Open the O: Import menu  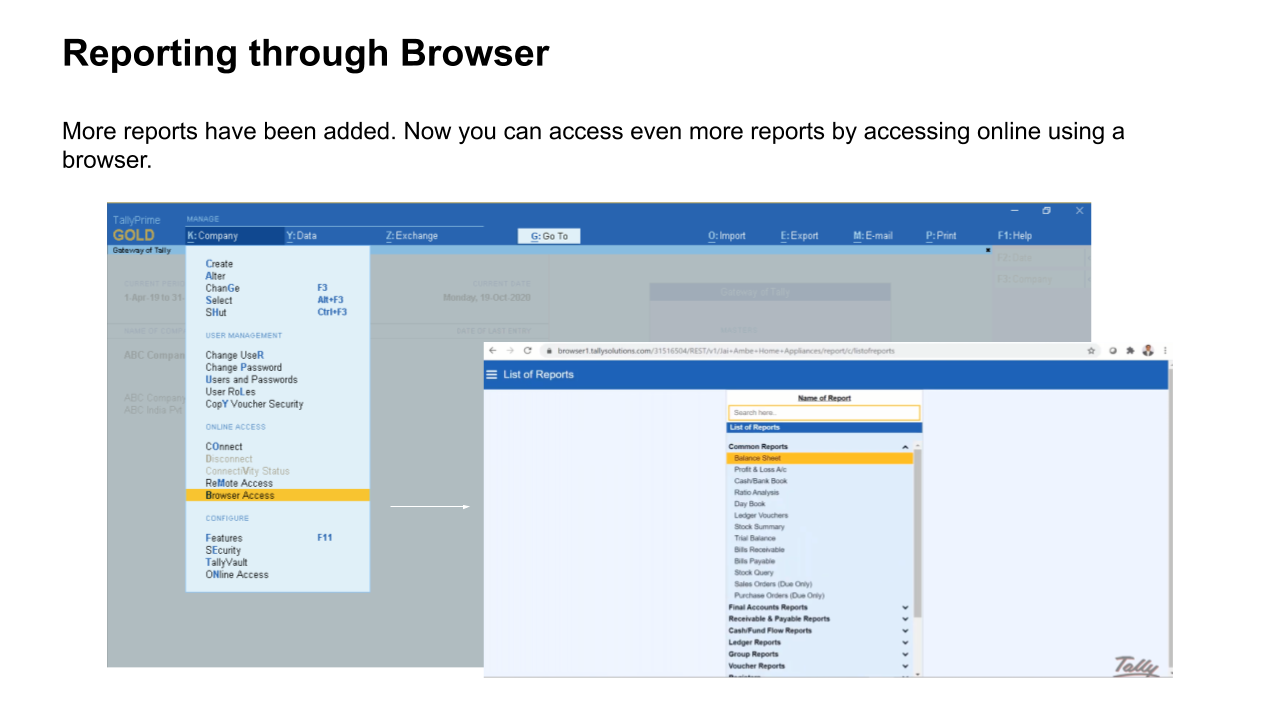[727, 236]
